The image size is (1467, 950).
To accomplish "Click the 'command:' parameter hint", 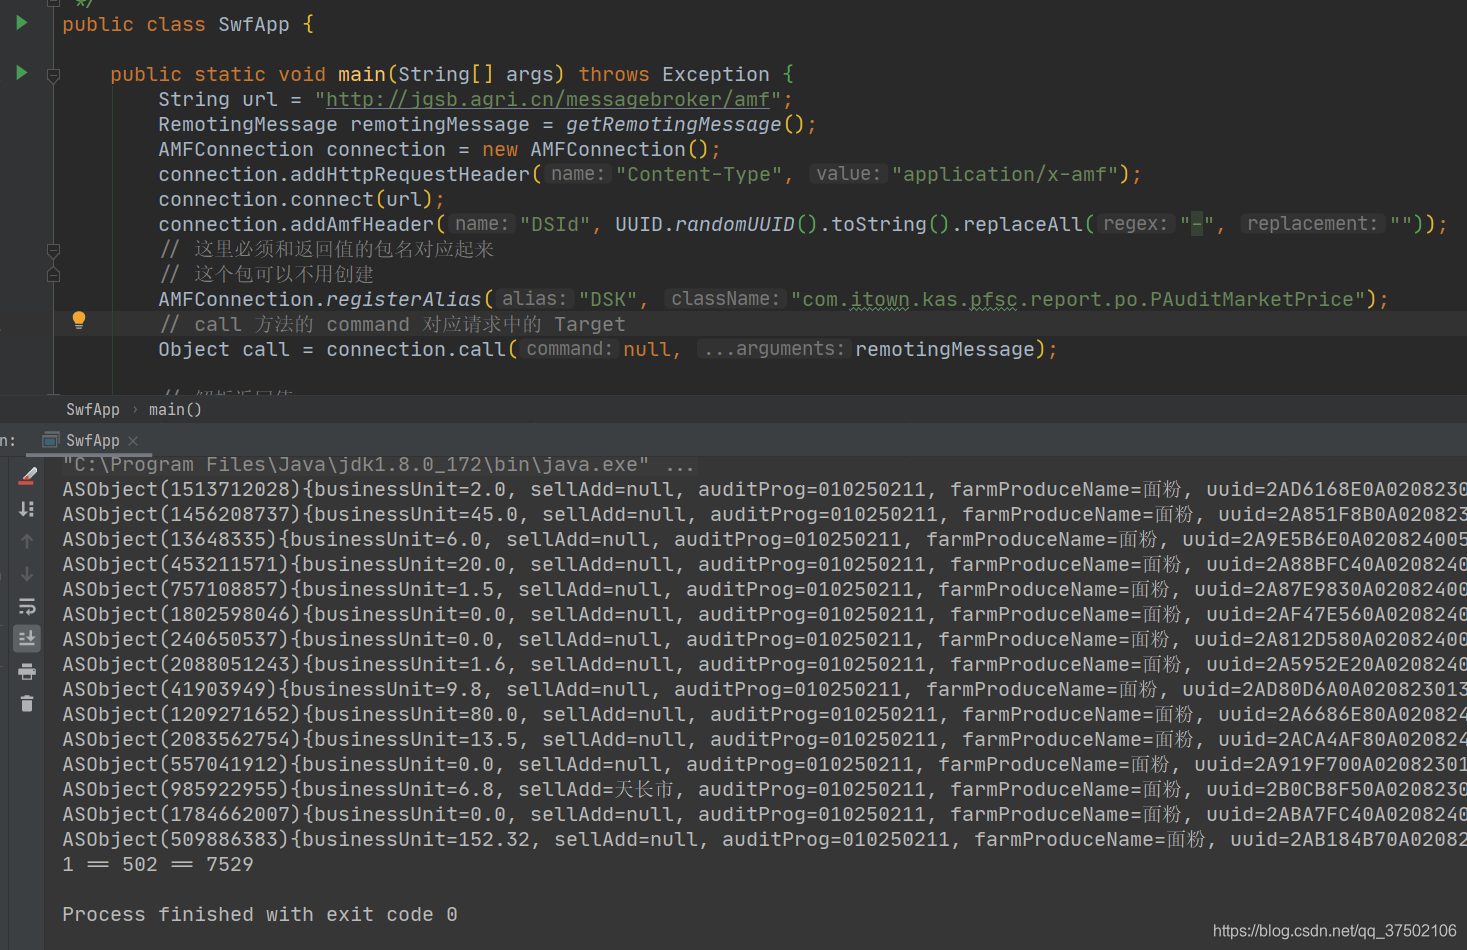I will tap(569, 349).
